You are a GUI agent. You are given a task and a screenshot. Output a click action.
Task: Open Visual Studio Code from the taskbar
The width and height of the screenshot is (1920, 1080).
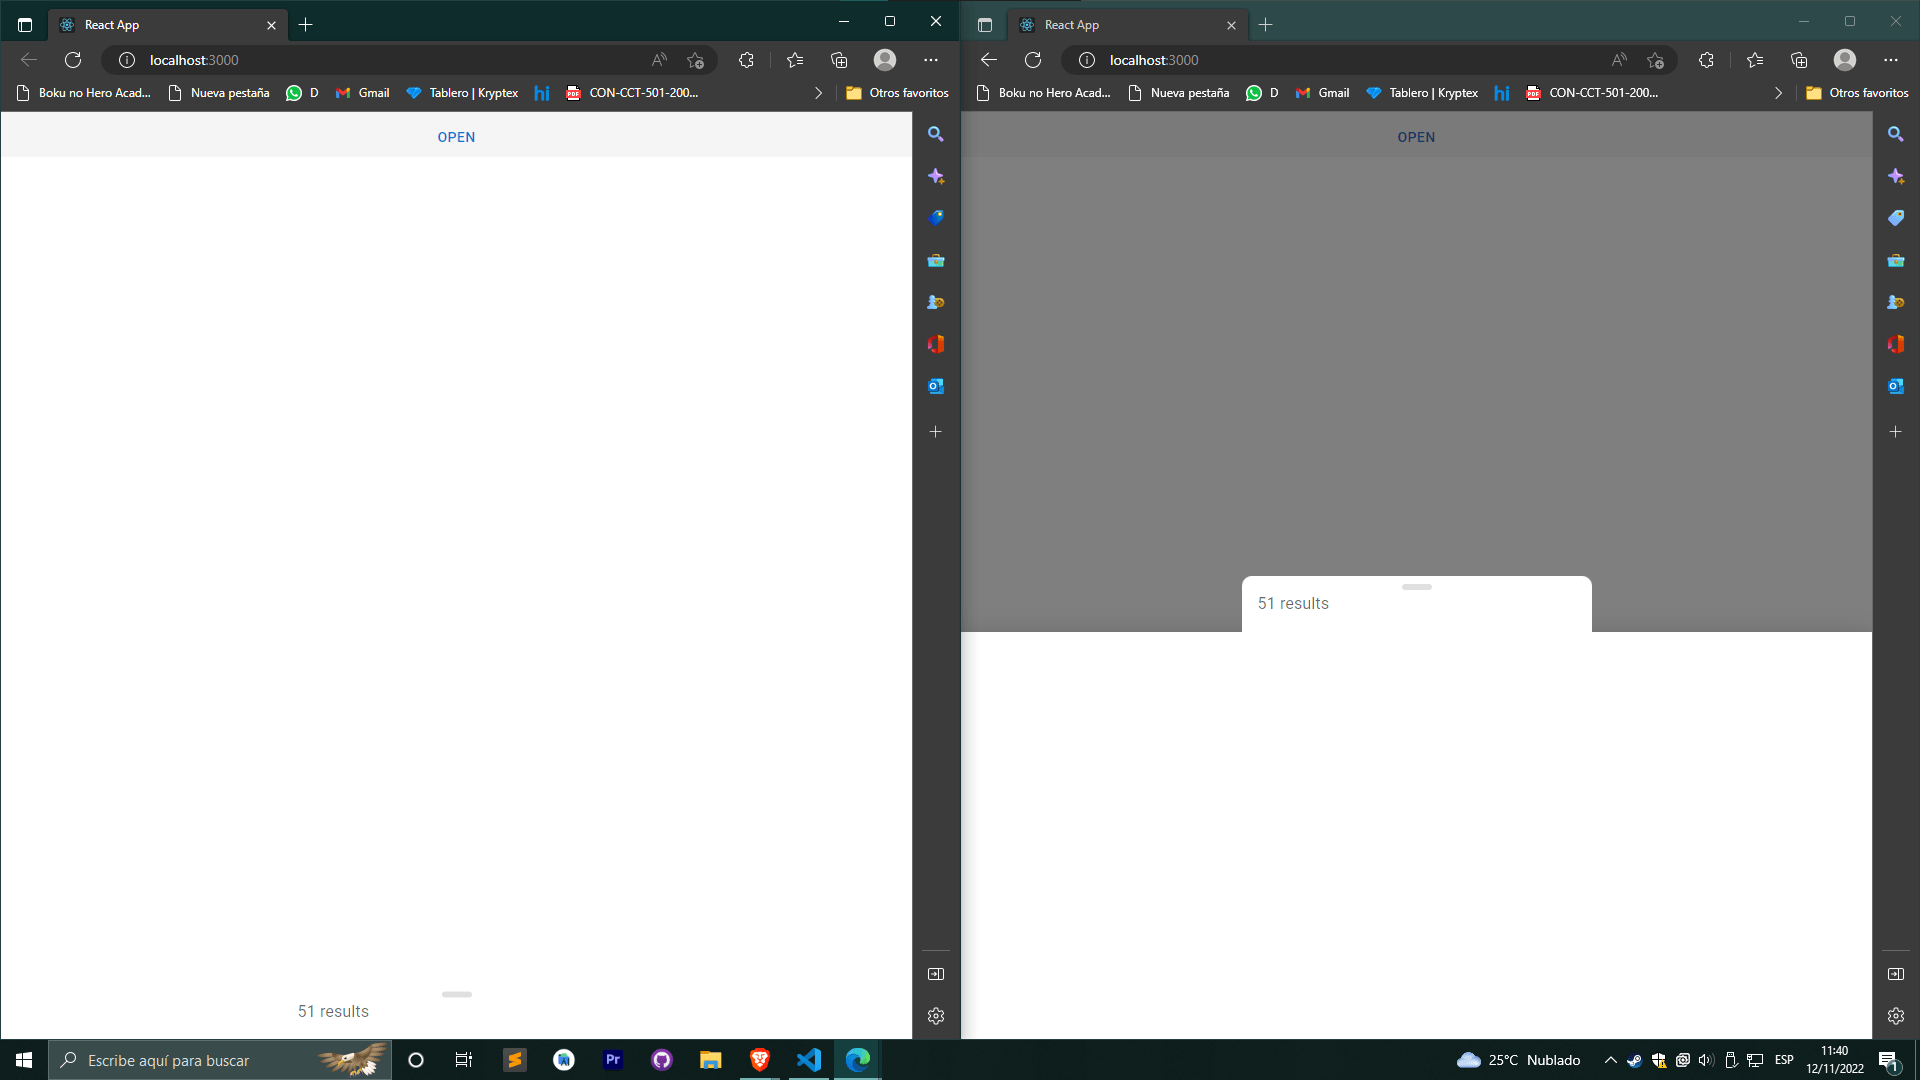point(808,1060)
